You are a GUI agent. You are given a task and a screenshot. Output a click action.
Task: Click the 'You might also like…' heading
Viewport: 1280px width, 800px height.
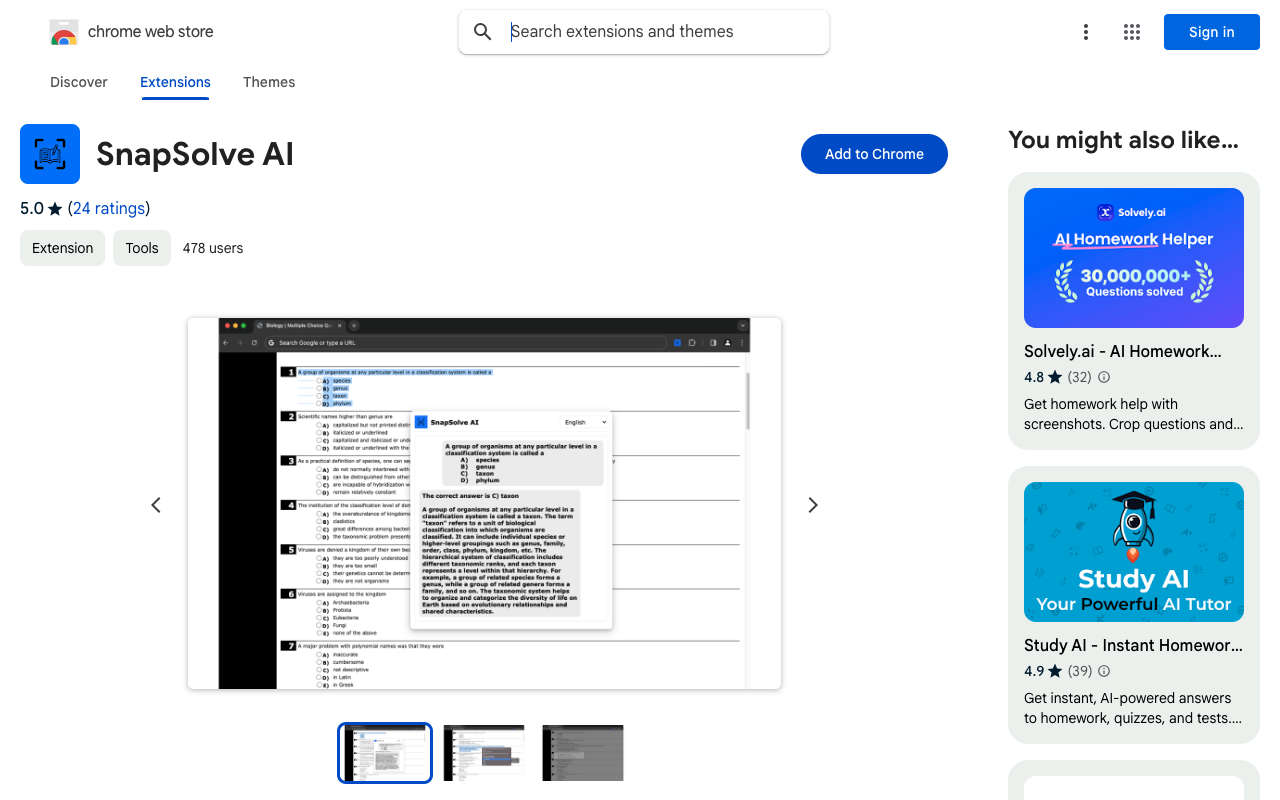tap(1123, 140)
